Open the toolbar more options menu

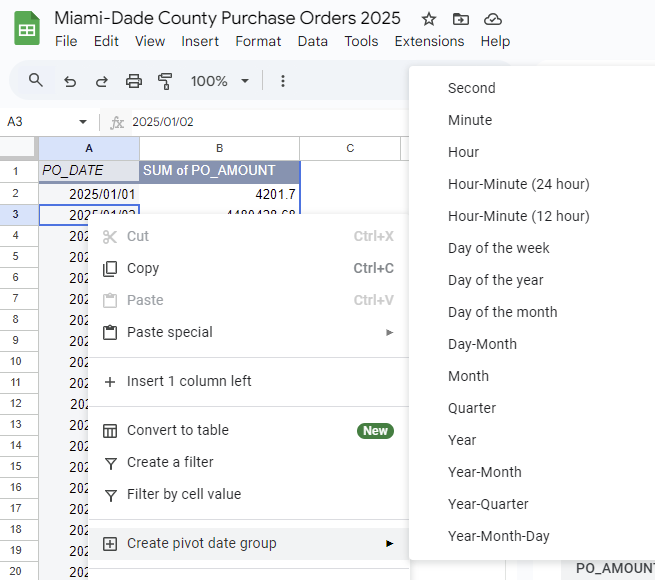coord(283,81)
